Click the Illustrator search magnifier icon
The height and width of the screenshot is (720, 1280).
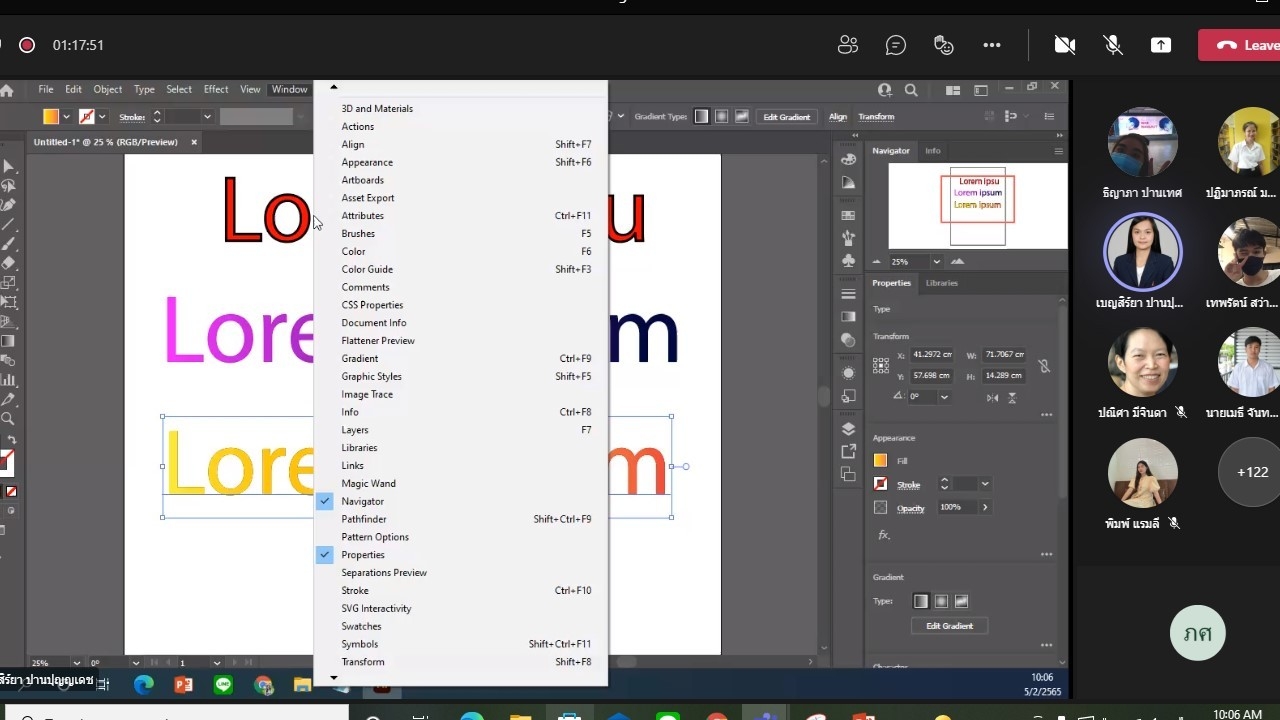911,90
